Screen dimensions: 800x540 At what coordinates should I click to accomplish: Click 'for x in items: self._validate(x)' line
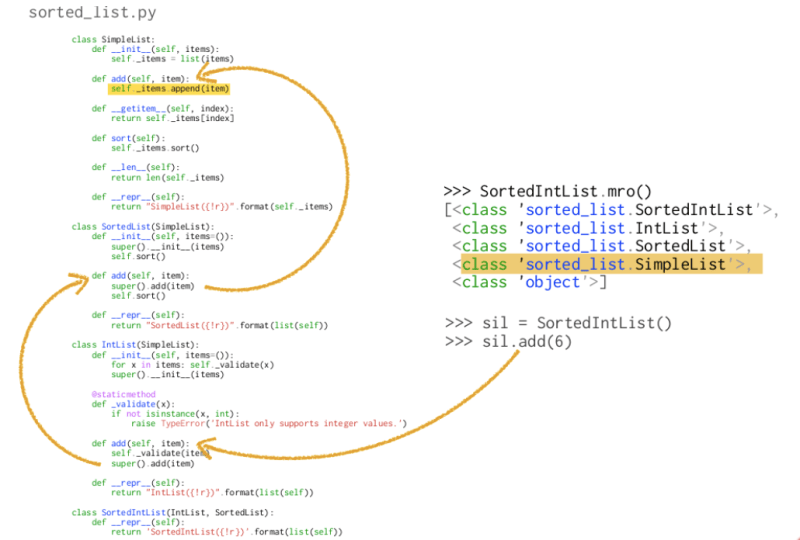click(x=192, y=364)
